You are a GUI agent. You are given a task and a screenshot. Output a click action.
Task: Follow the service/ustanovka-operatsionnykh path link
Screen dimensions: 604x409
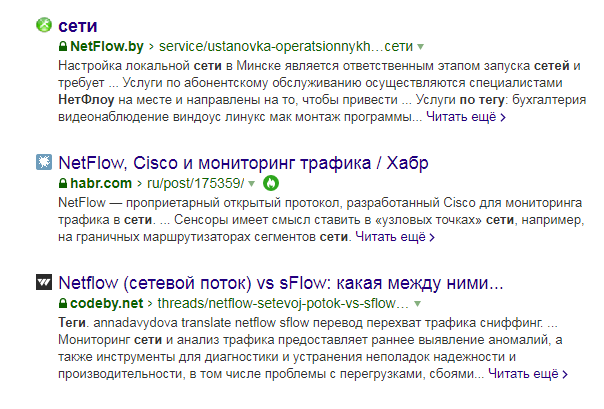point(286,47)
